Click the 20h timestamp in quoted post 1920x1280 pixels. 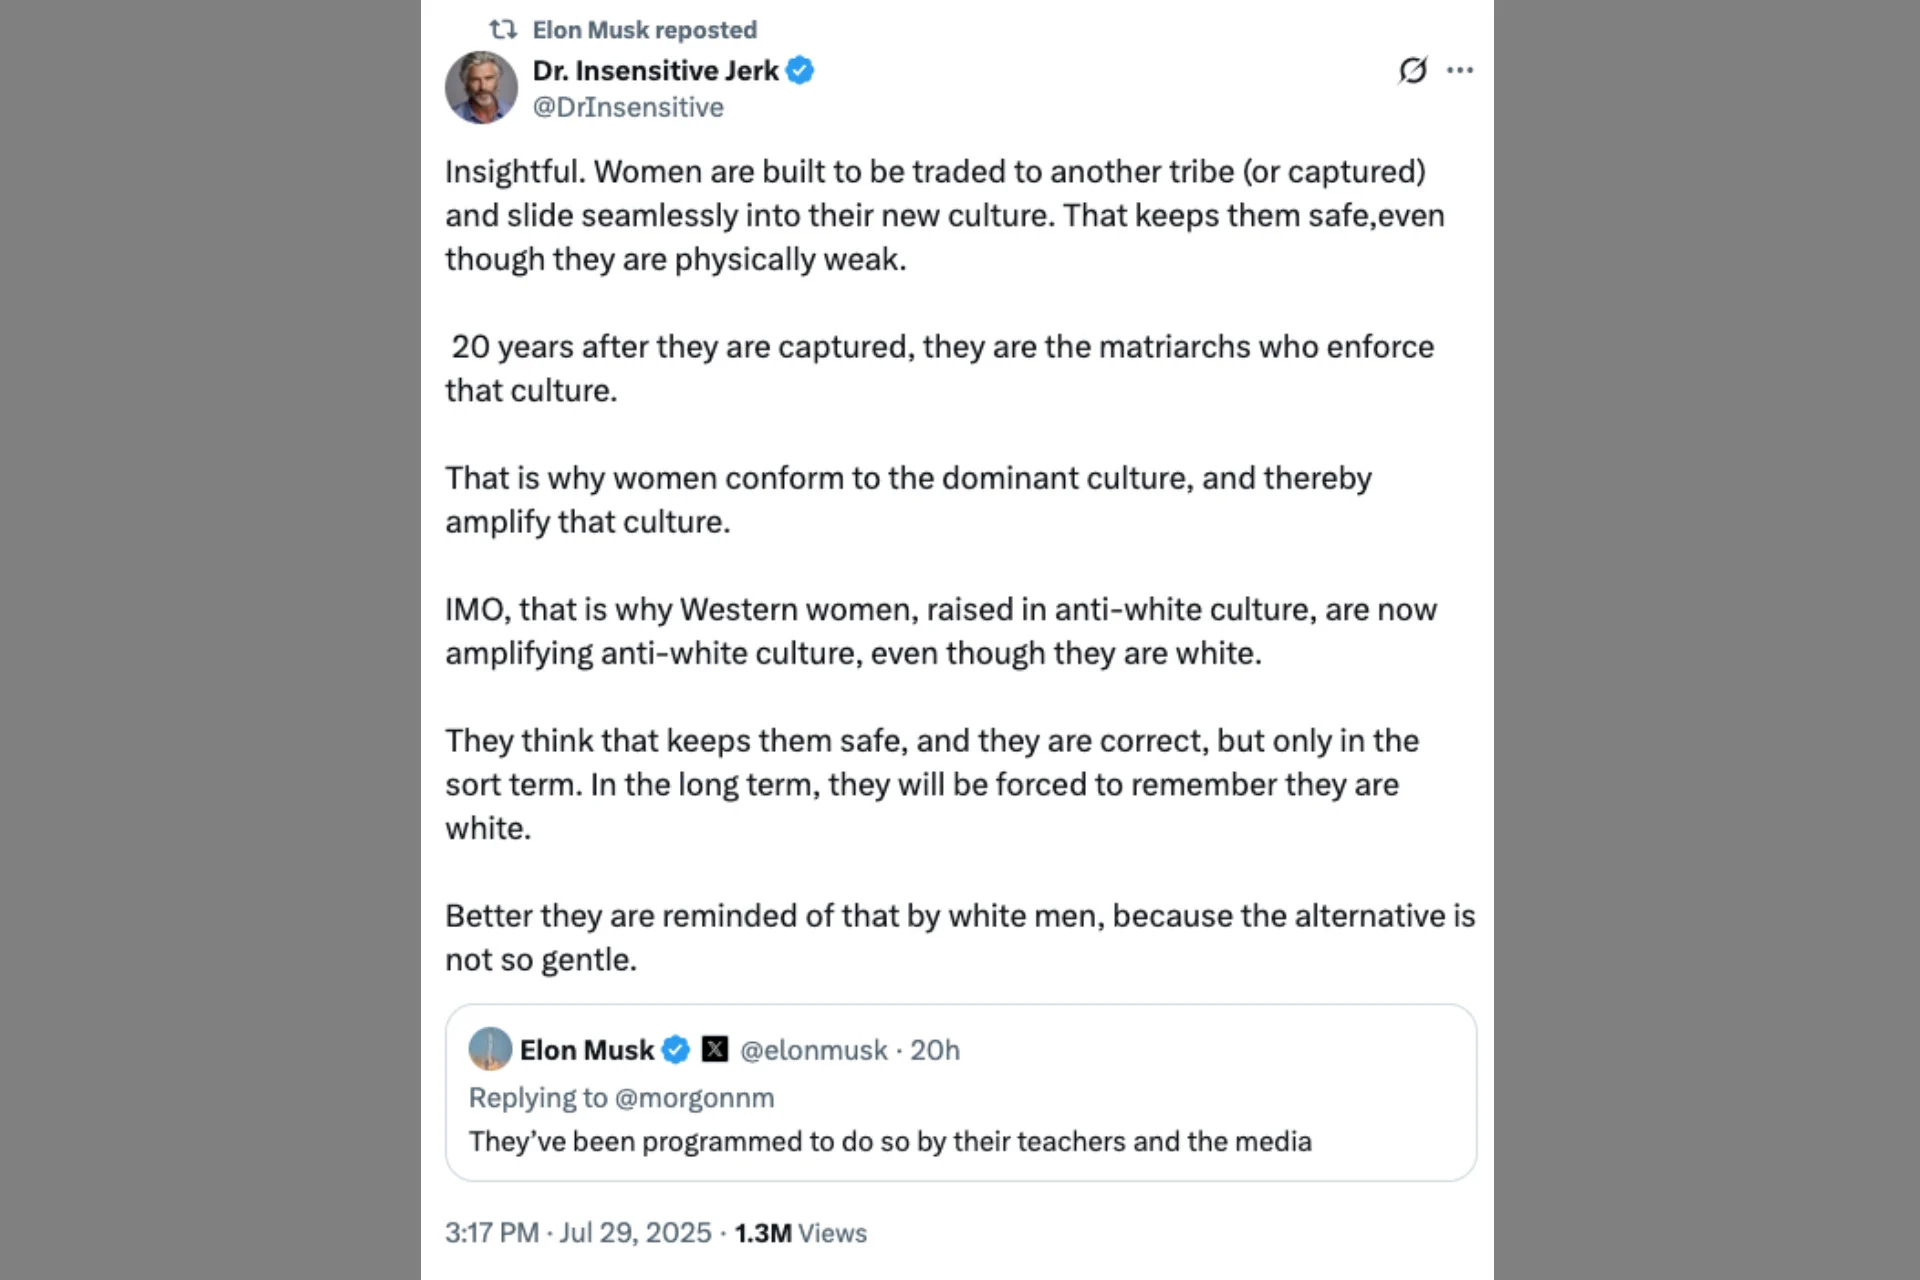tap(935, 1050)
